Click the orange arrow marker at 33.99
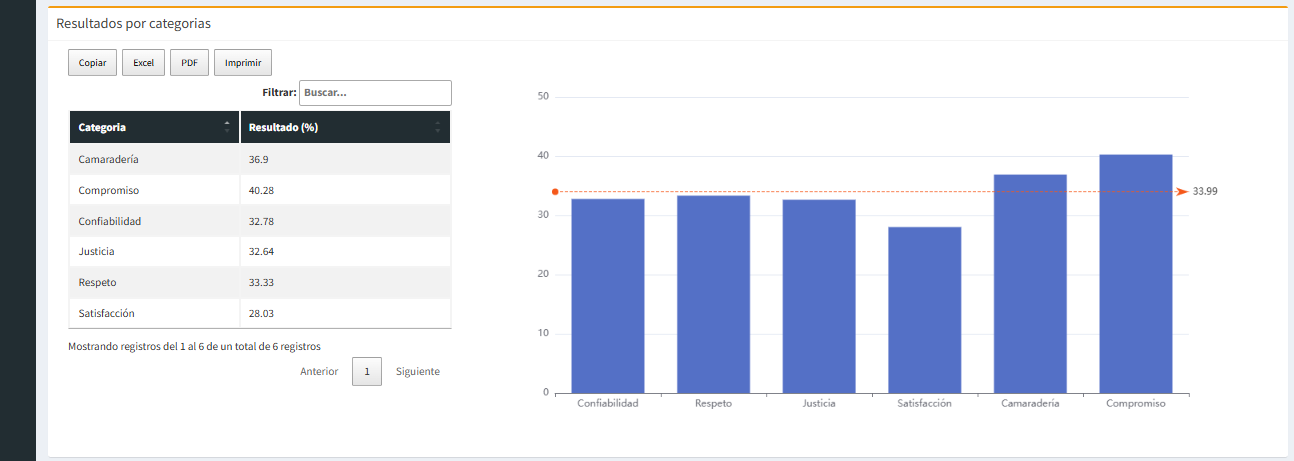Viewport: 1294px width, 461px height. pos(1181,191)
